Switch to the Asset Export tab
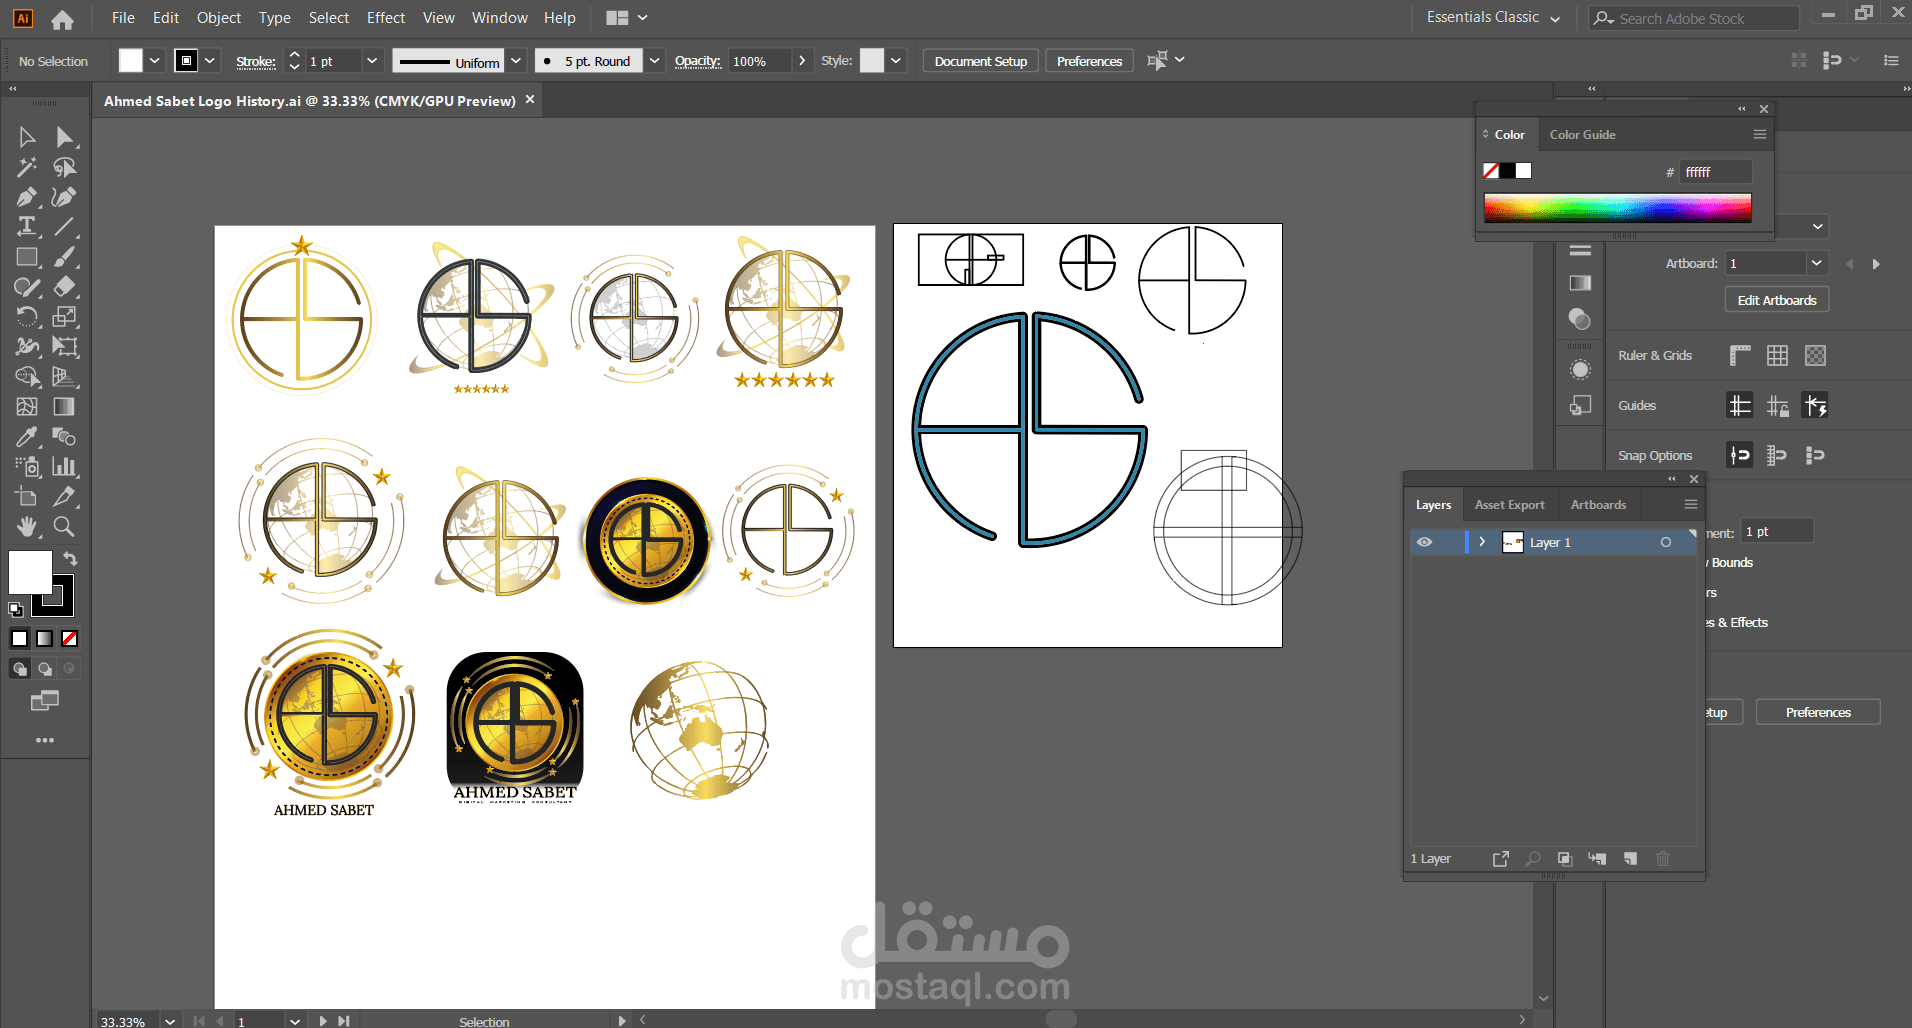The width and height of the screenshot is (1912, 1028). [x=1509, y=505]
